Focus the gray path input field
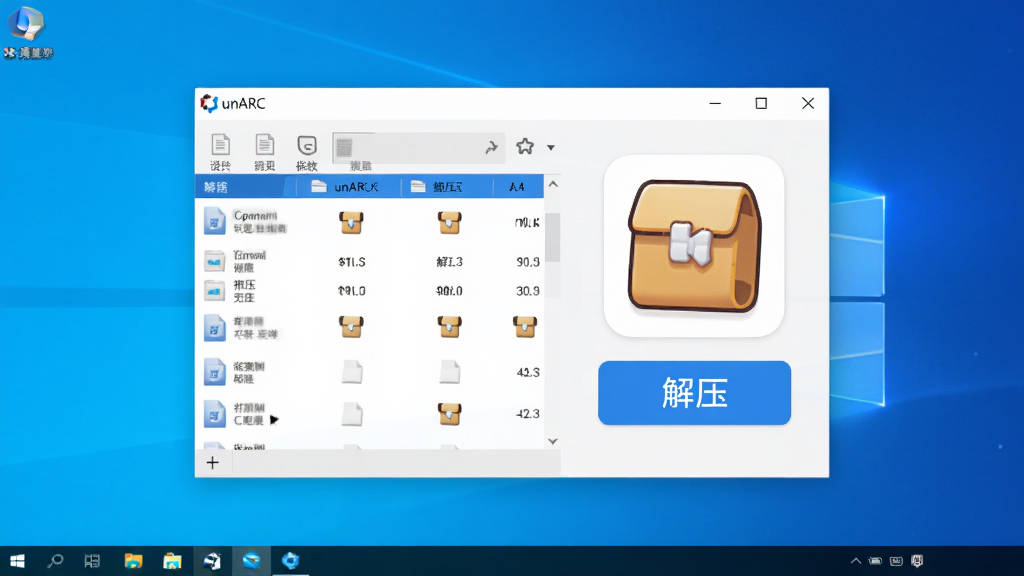The image size is (1024, 576). [418, 148]
